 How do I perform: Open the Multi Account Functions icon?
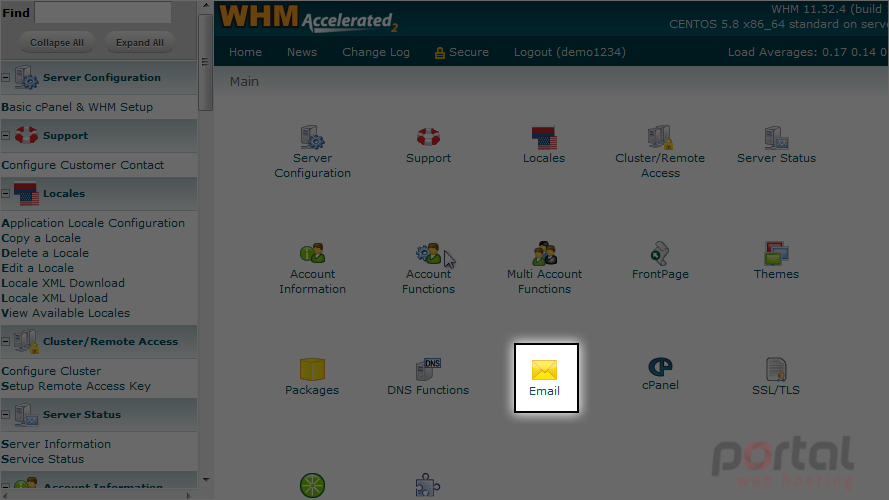544,253
